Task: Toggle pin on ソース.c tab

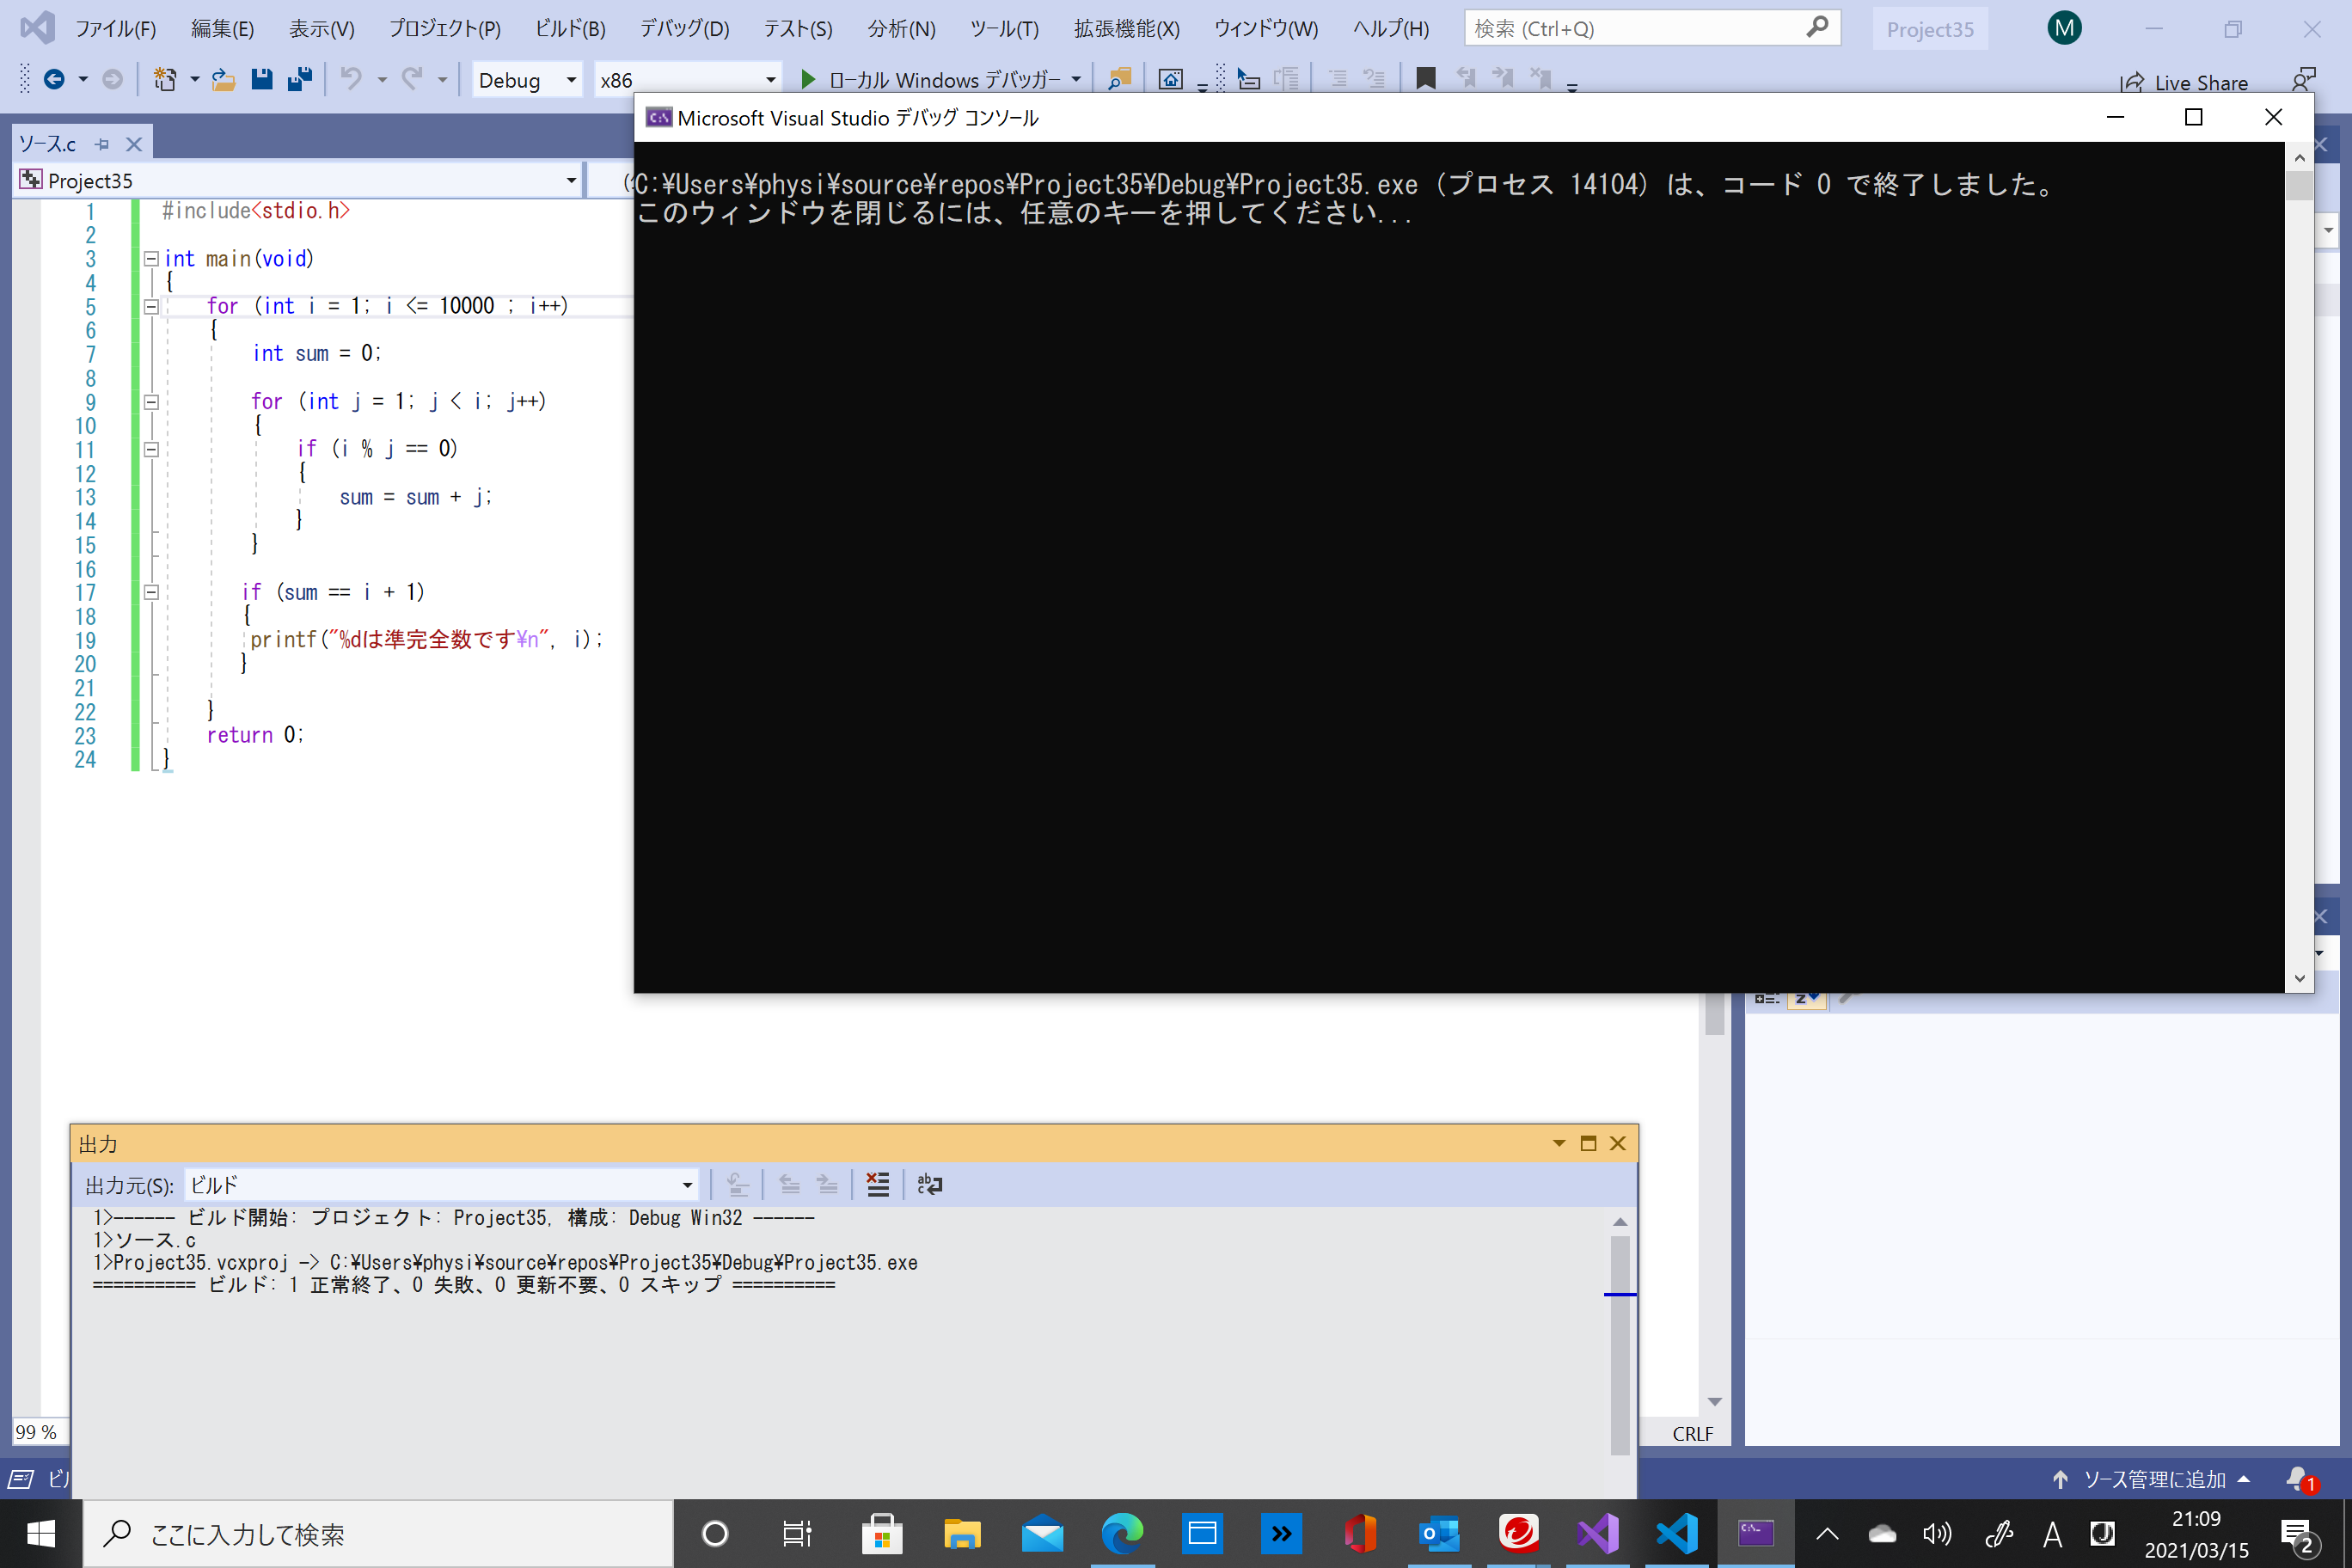Action: (x=102, y=144)
